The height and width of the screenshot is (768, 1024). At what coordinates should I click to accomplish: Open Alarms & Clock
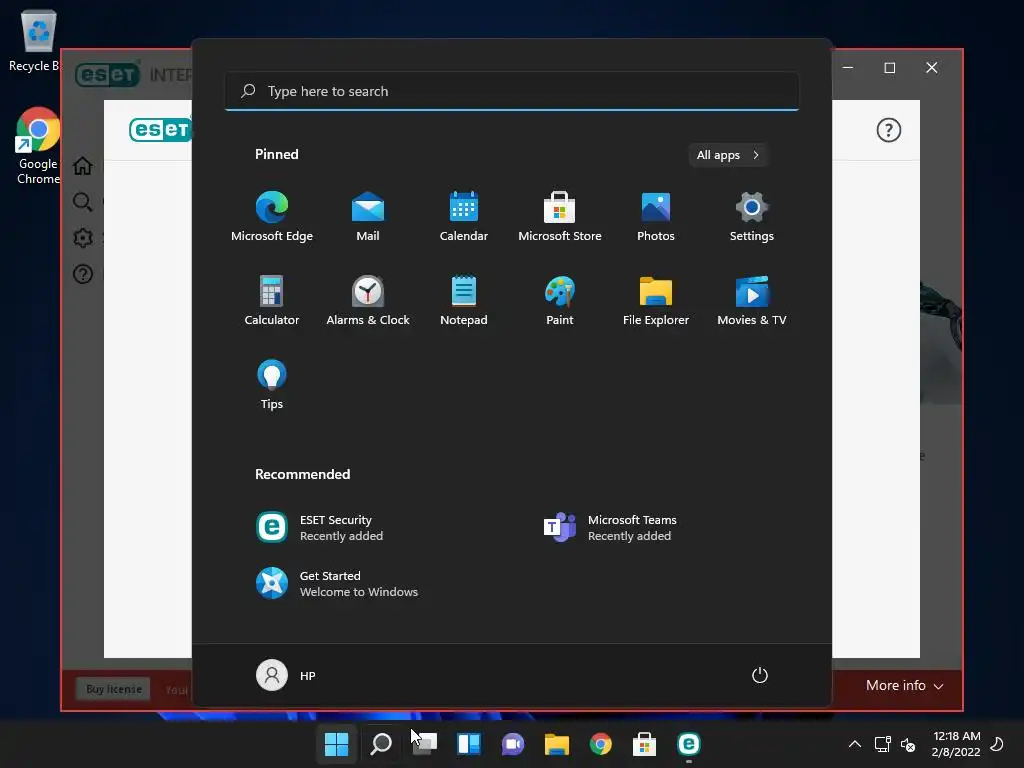[x=368, y=301]
